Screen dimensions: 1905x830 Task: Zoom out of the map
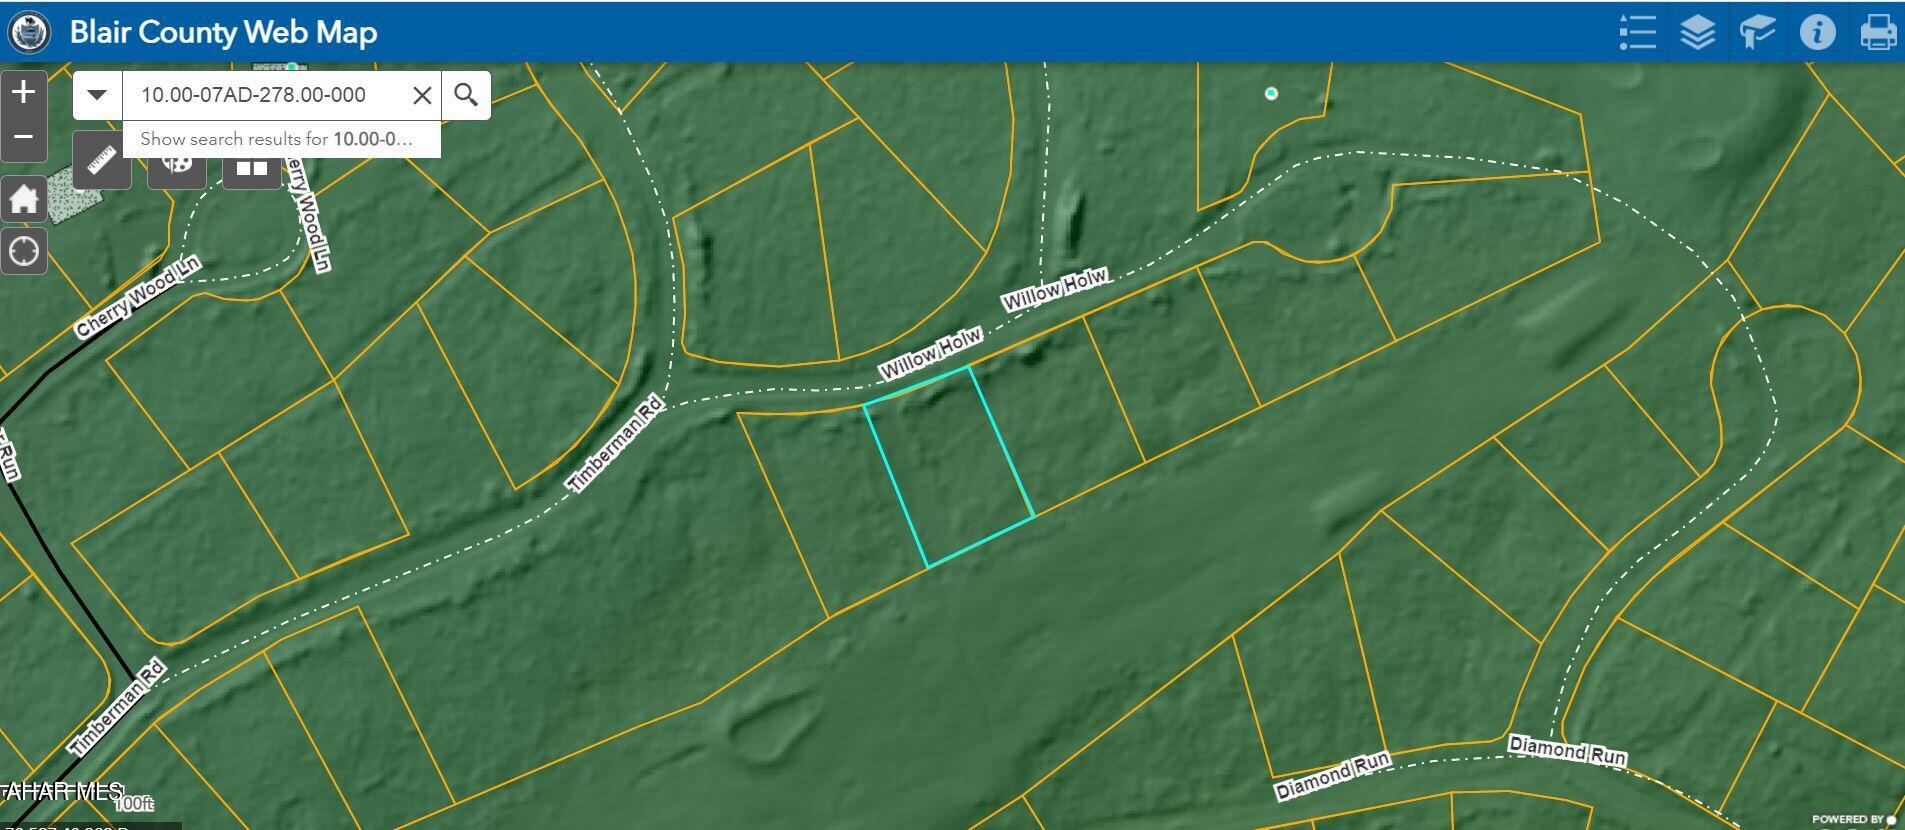pyautogui.click(x=24, y=138)
